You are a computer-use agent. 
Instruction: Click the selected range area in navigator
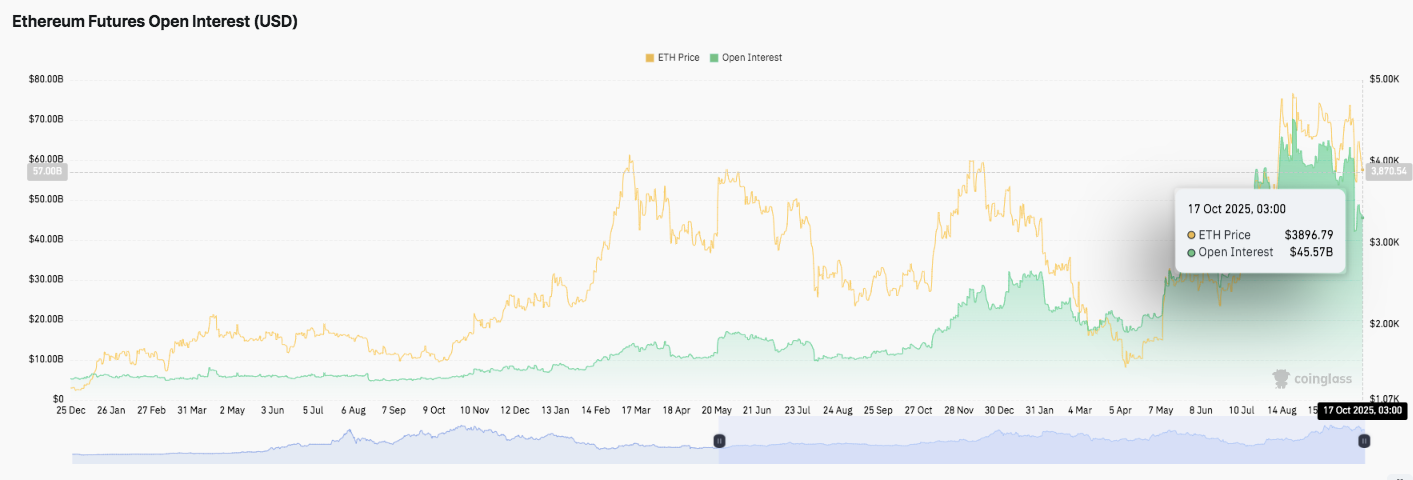point(1040,441)
